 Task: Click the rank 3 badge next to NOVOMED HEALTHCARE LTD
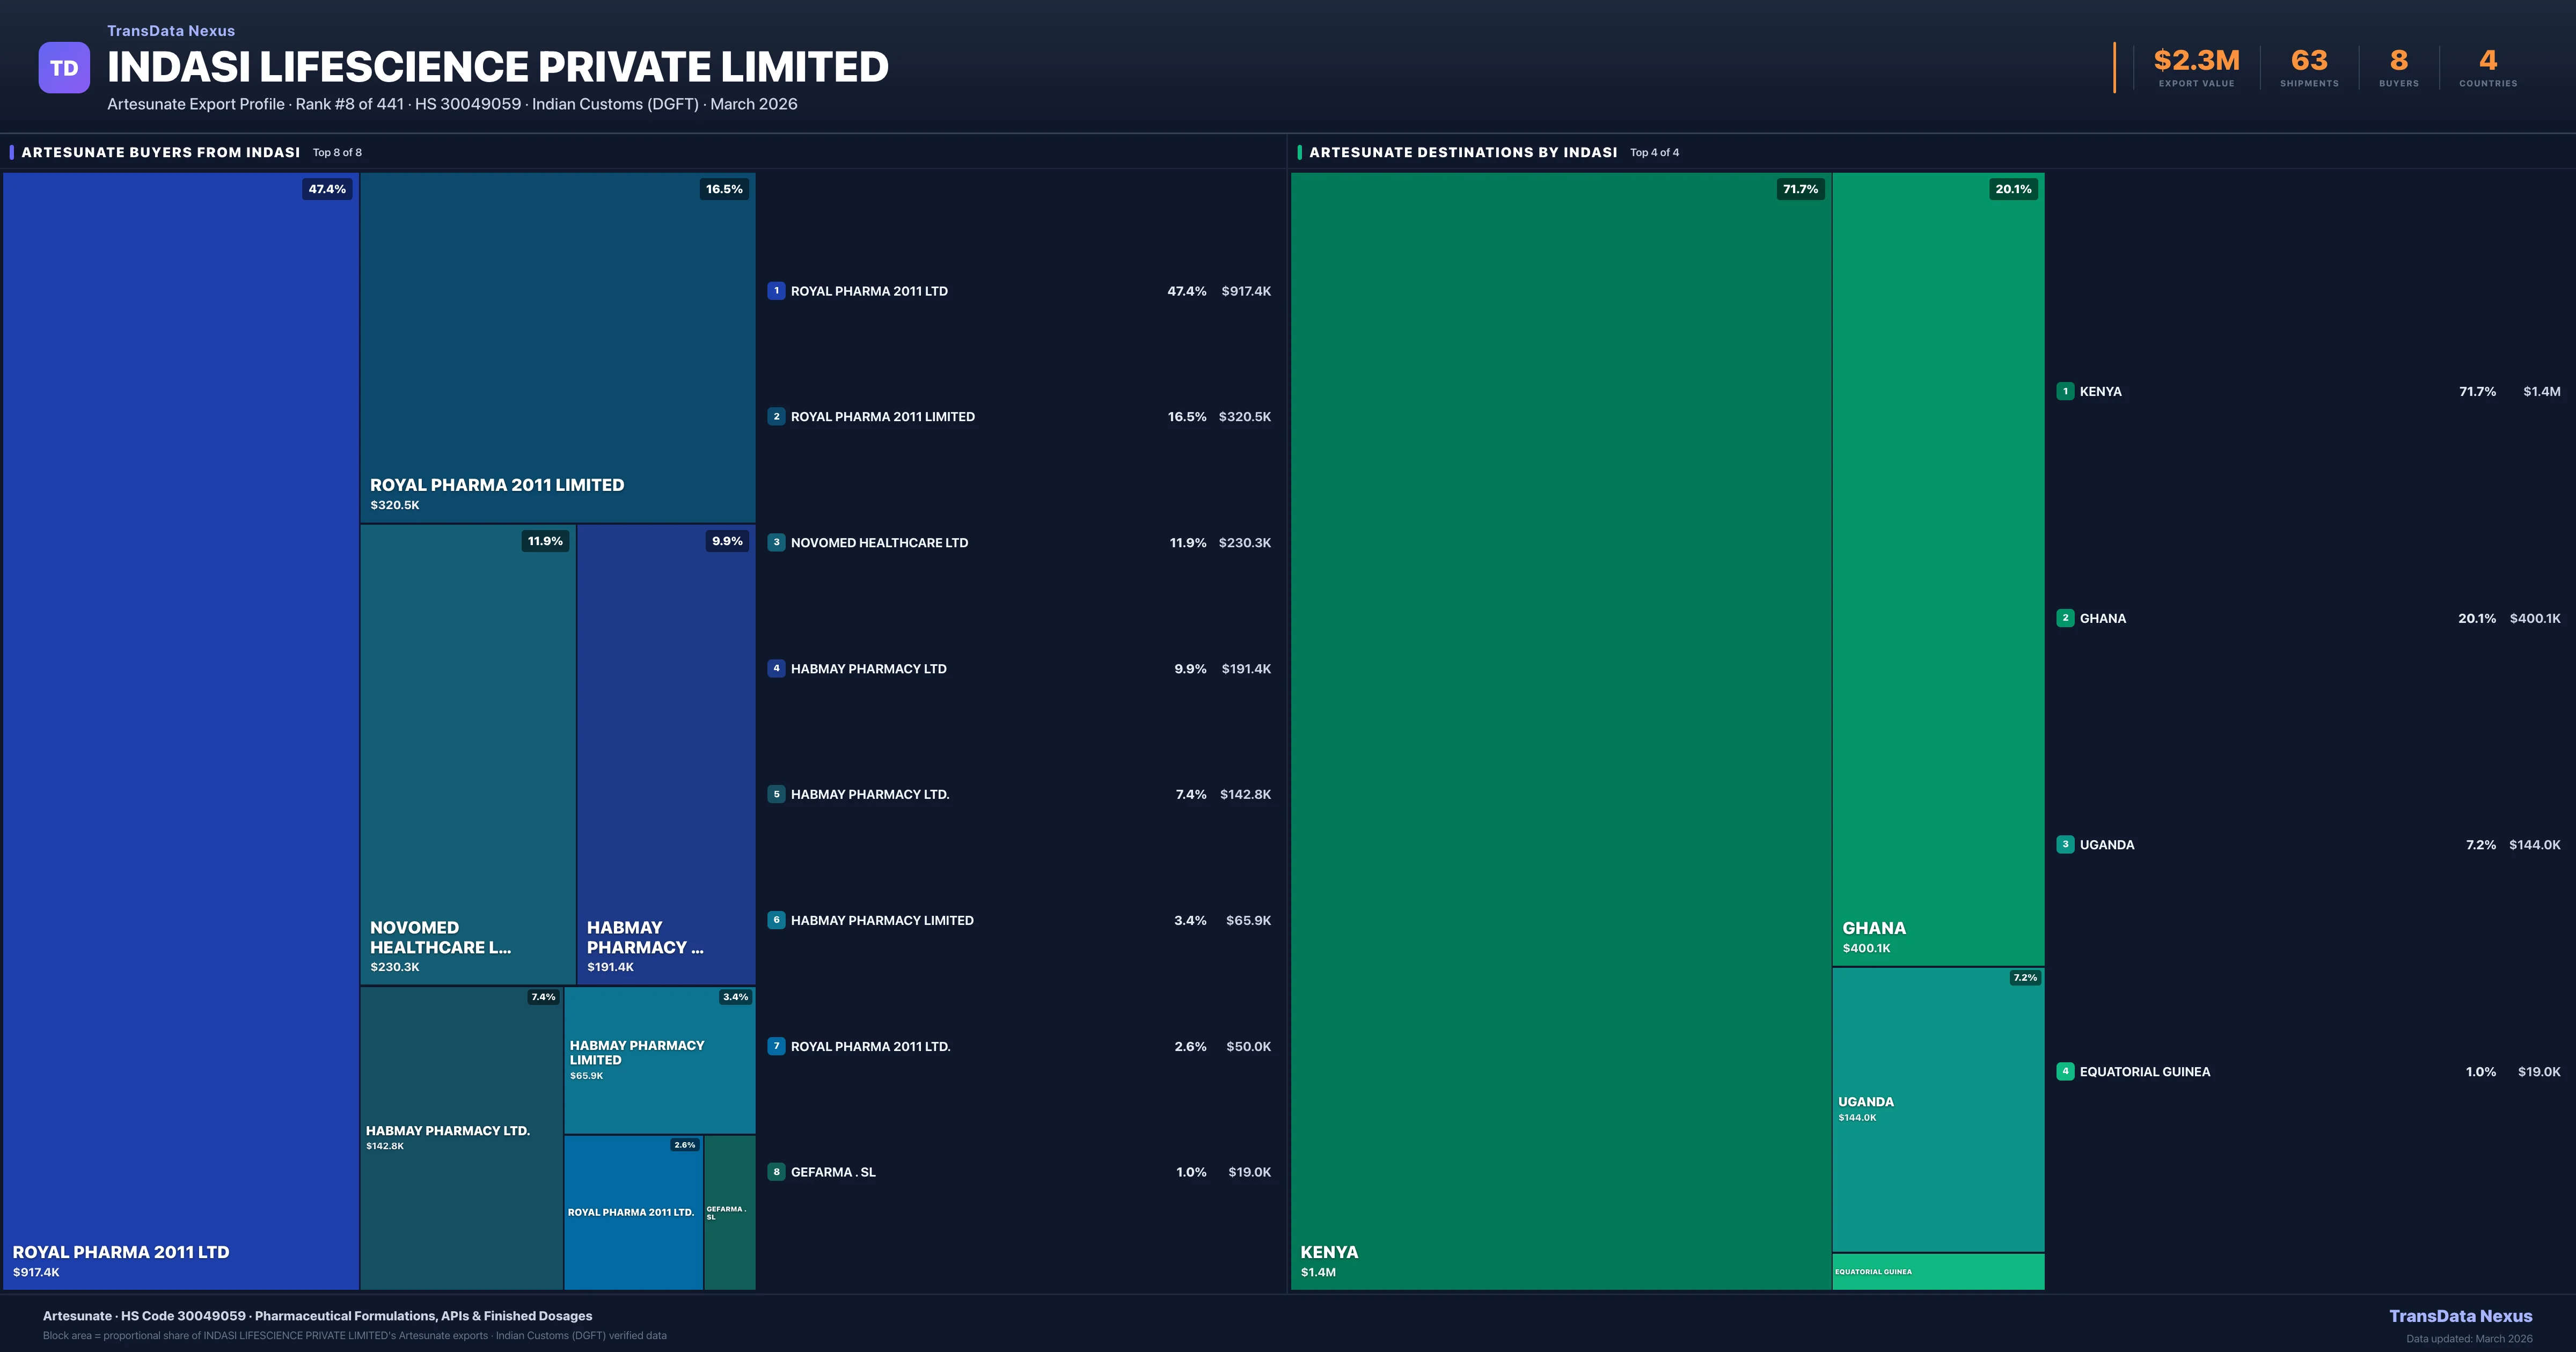point(777,542)
